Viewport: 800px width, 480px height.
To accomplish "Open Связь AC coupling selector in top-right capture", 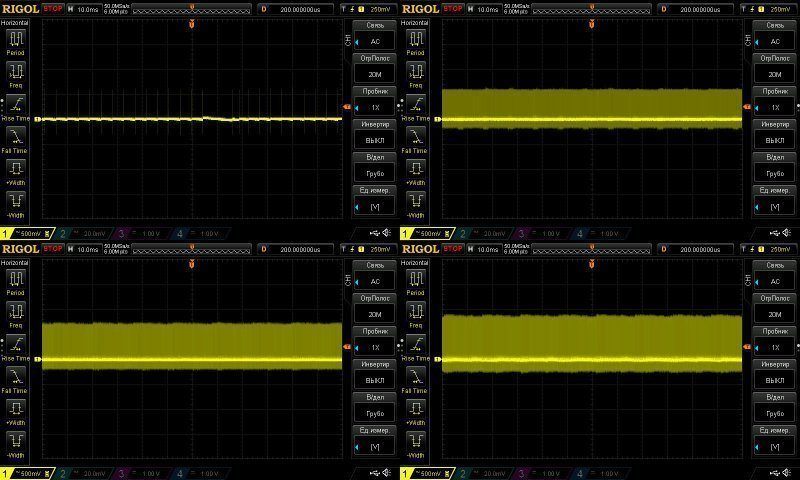I will coord(774,36).
